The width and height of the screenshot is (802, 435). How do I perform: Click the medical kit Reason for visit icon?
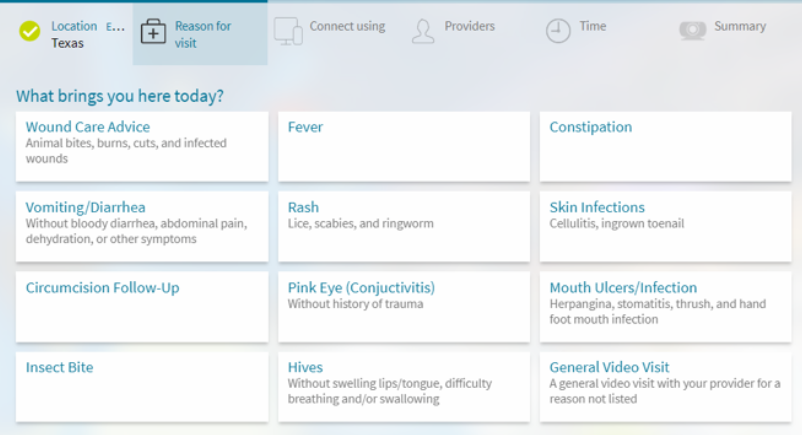coord(153,32)
